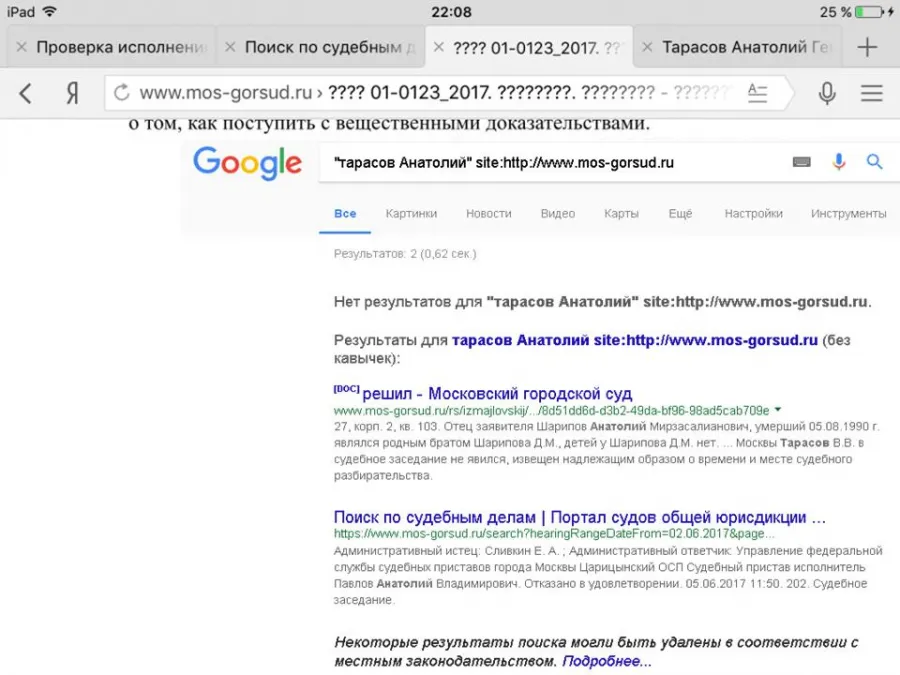Viewport: 900px width, 675px height.
Task: Select the Видео search category
Action: pyautogui.click(x=557, y=214)
